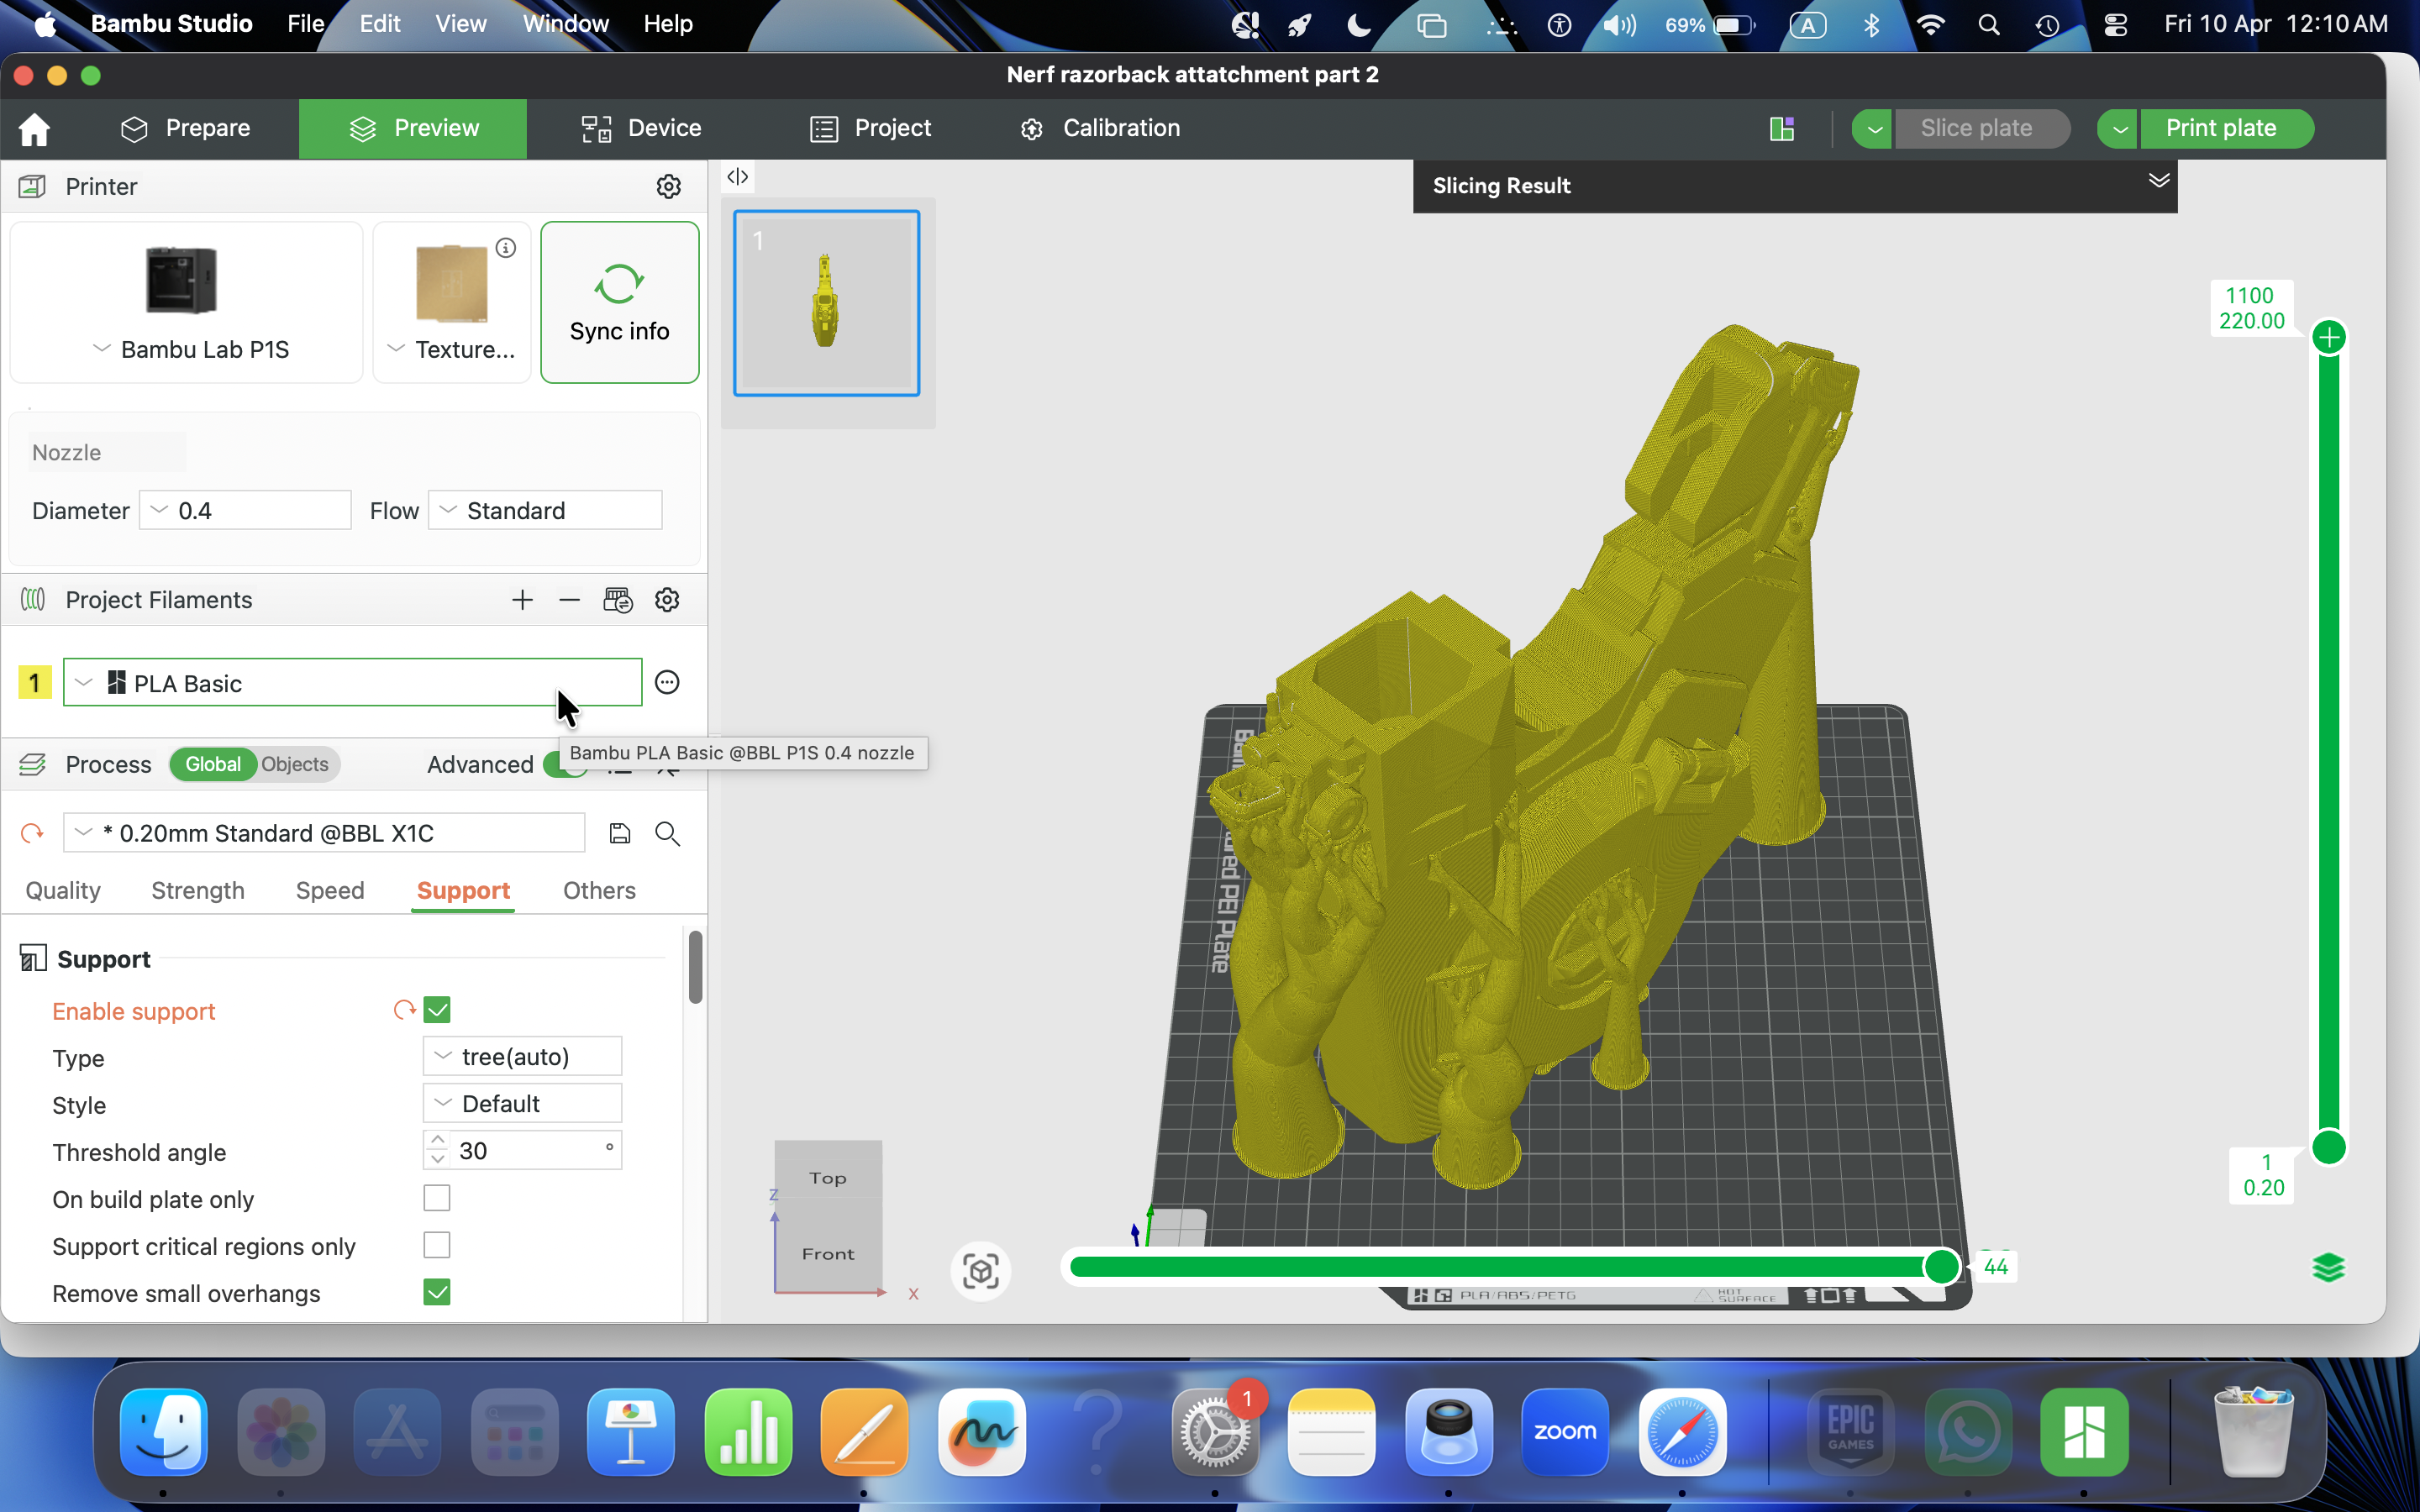
Task: Click the Print plate button
Action: (2221, 128)
